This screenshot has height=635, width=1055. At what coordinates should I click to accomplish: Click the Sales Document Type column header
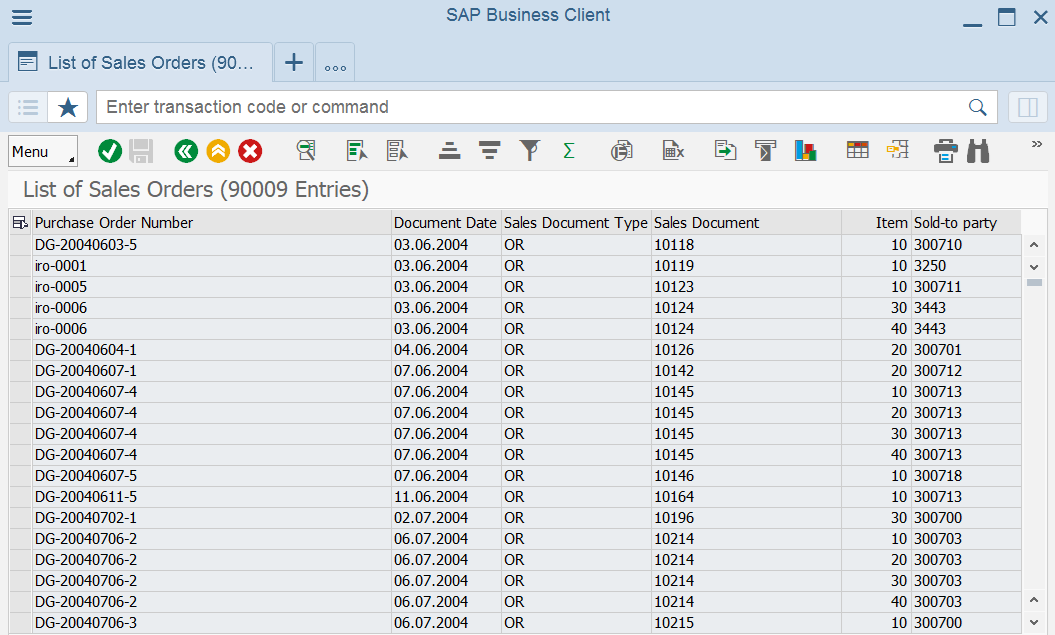[577, 223]
